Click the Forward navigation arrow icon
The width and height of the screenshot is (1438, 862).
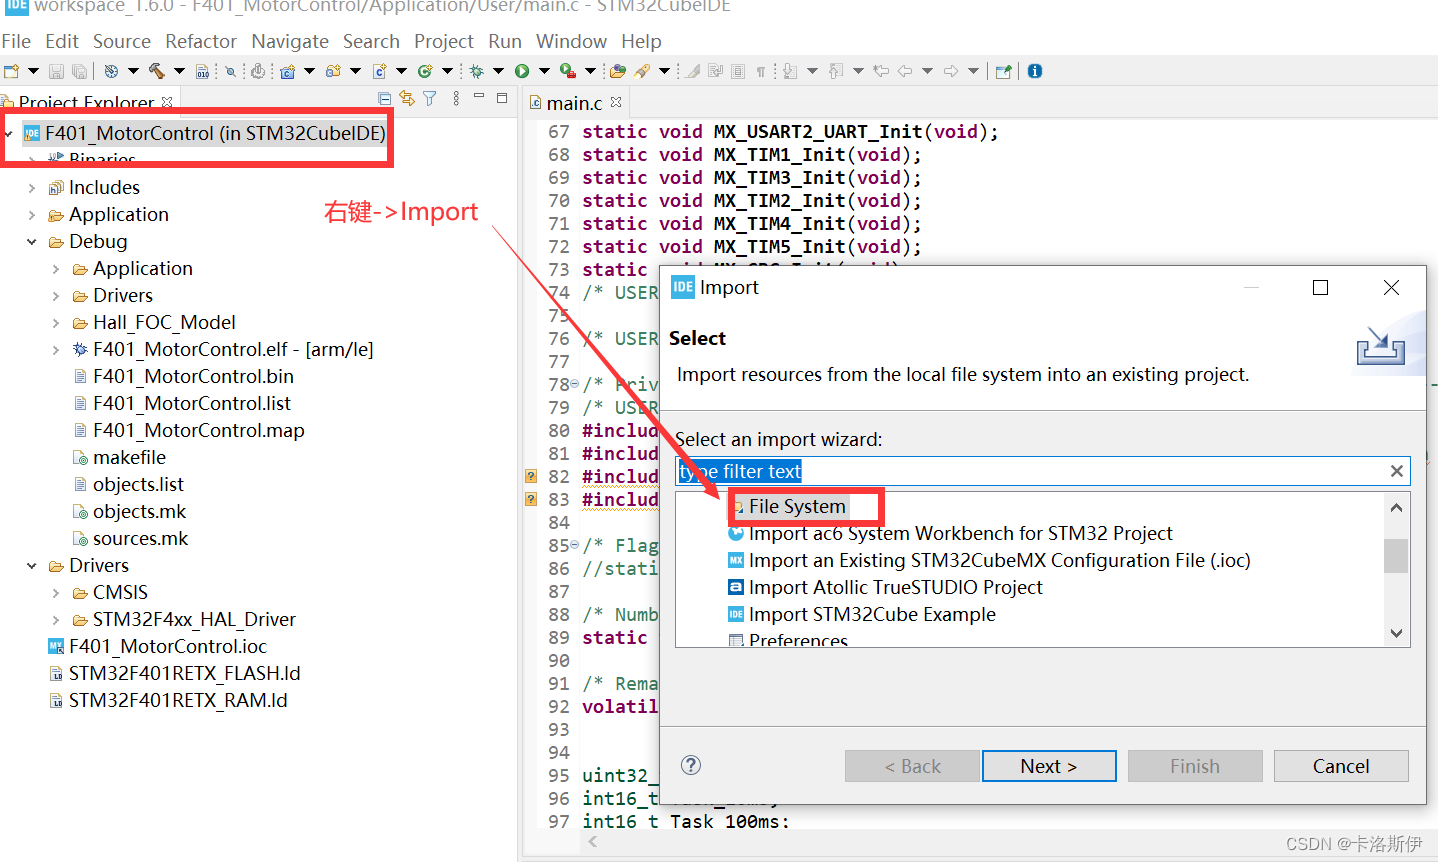(x=951, y=71)
